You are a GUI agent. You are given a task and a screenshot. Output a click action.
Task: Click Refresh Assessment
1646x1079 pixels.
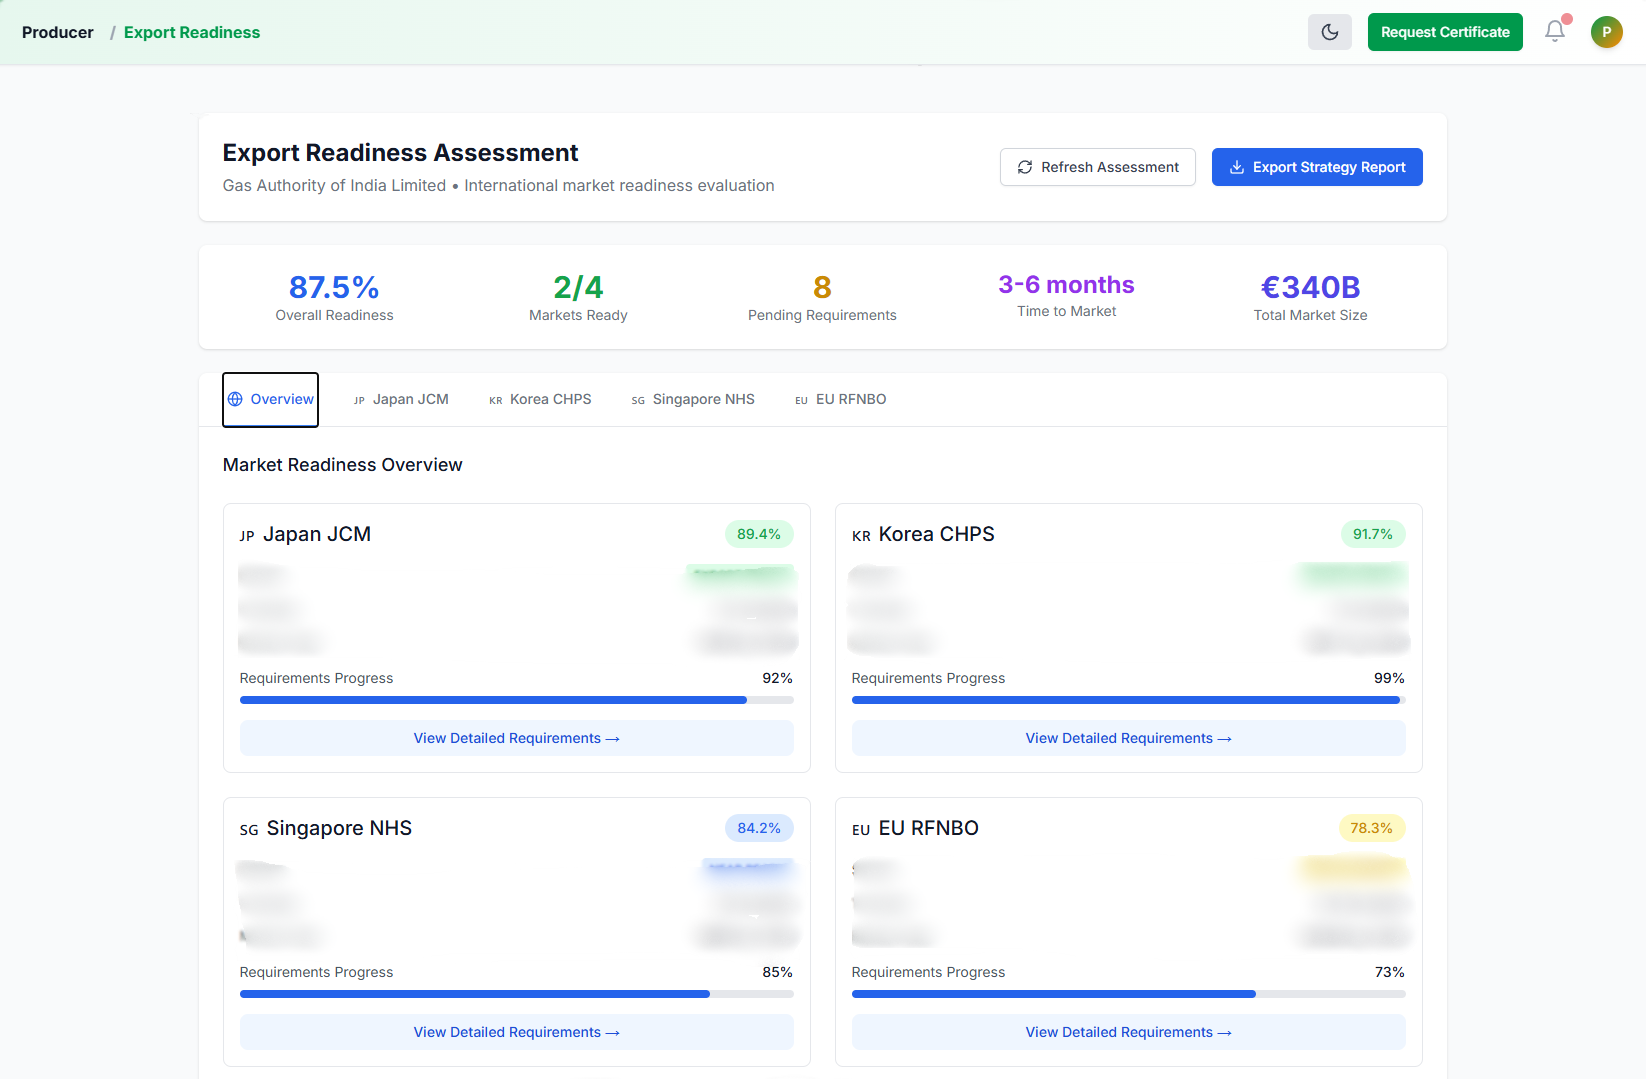pos(1097,167)
